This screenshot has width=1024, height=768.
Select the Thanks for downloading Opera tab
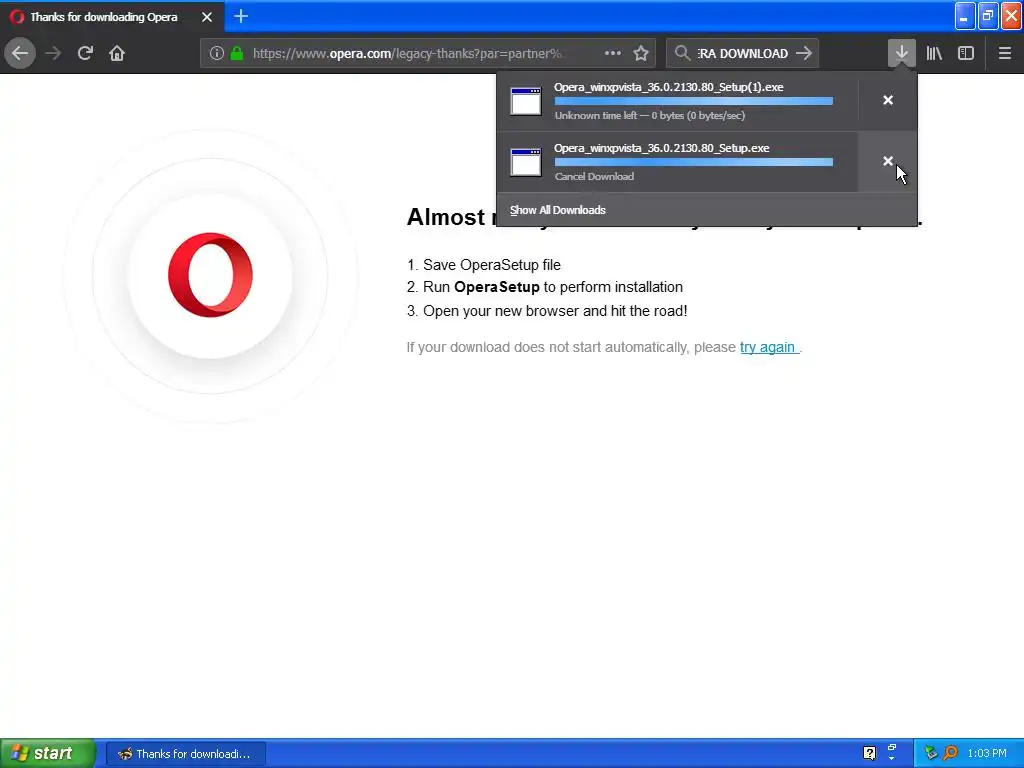112,17
